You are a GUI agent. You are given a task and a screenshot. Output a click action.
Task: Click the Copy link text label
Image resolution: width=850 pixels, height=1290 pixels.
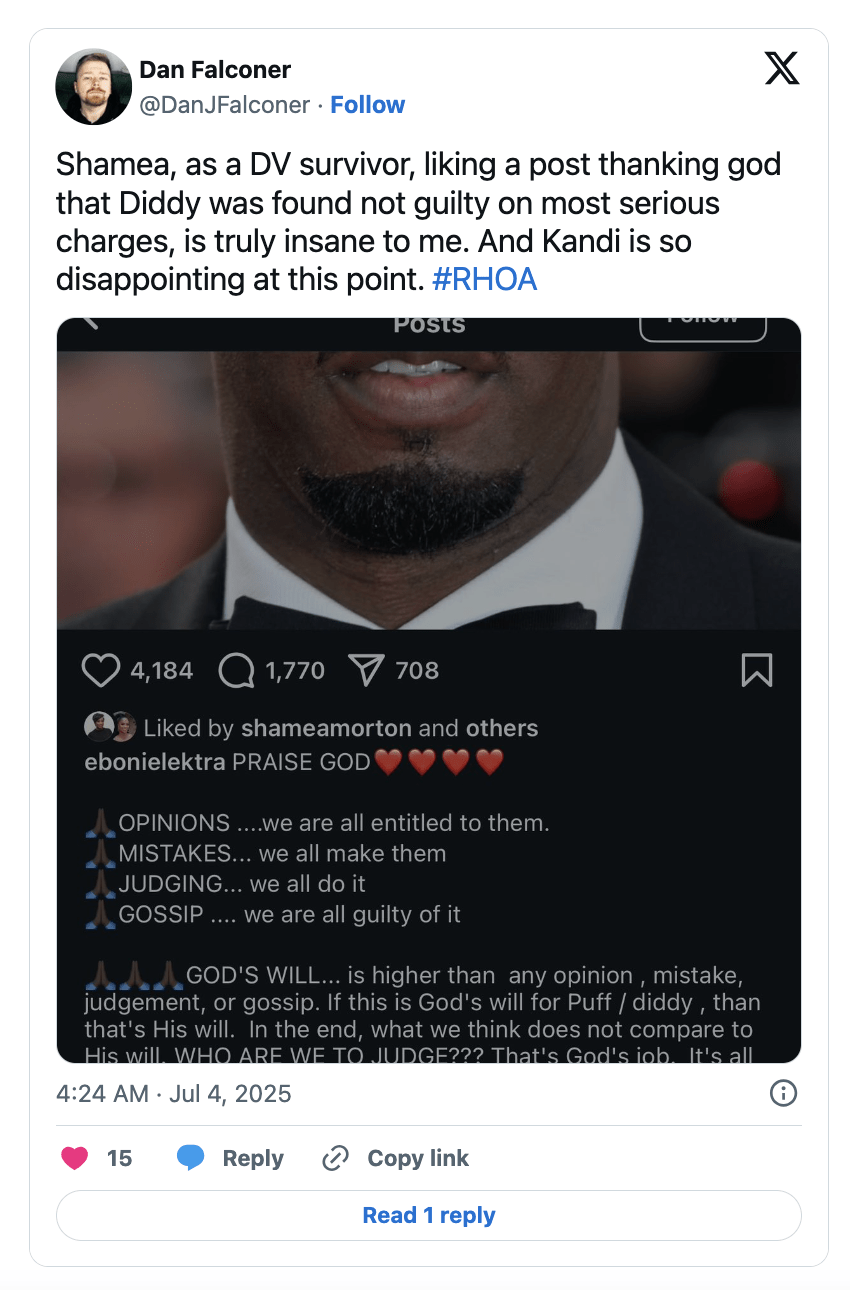[418, 1158]
